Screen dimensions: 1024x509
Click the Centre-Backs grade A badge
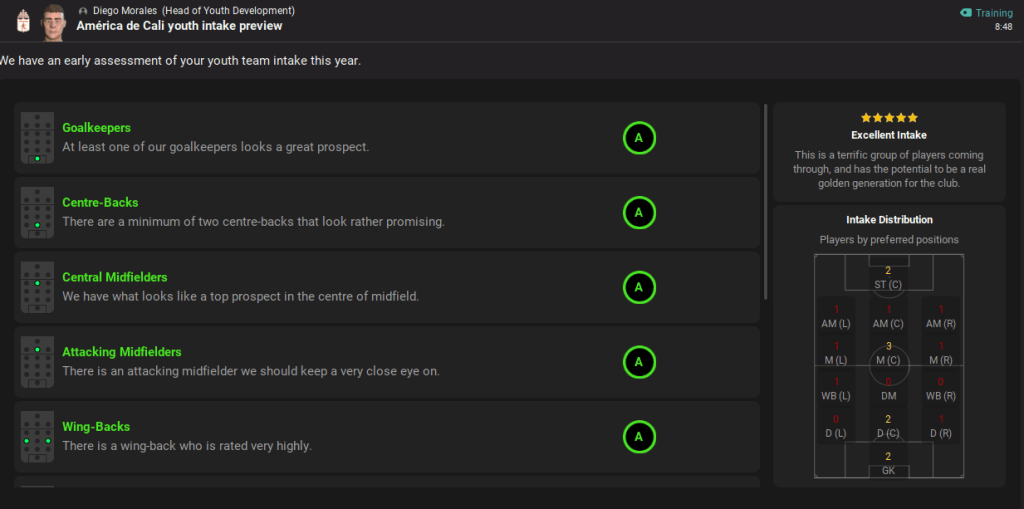639,213
